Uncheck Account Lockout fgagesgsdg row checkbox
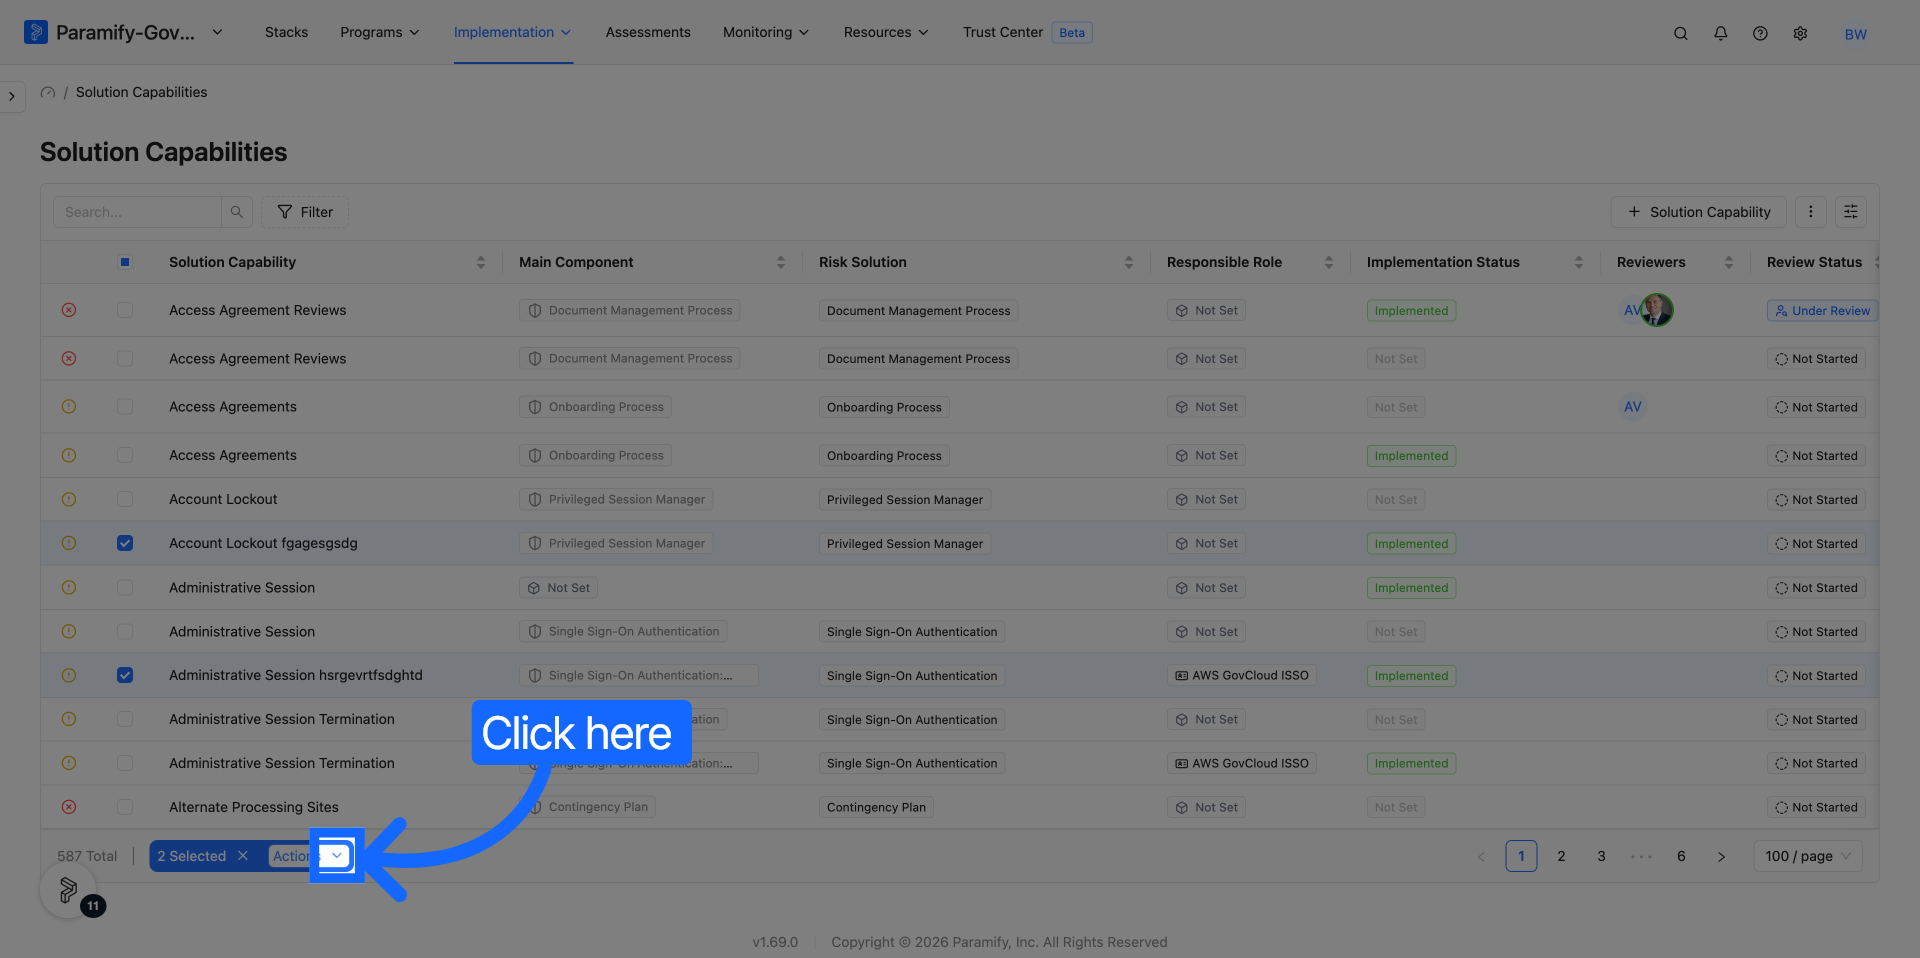This screenshot has height=958, width=1920. tap(125, 543)
